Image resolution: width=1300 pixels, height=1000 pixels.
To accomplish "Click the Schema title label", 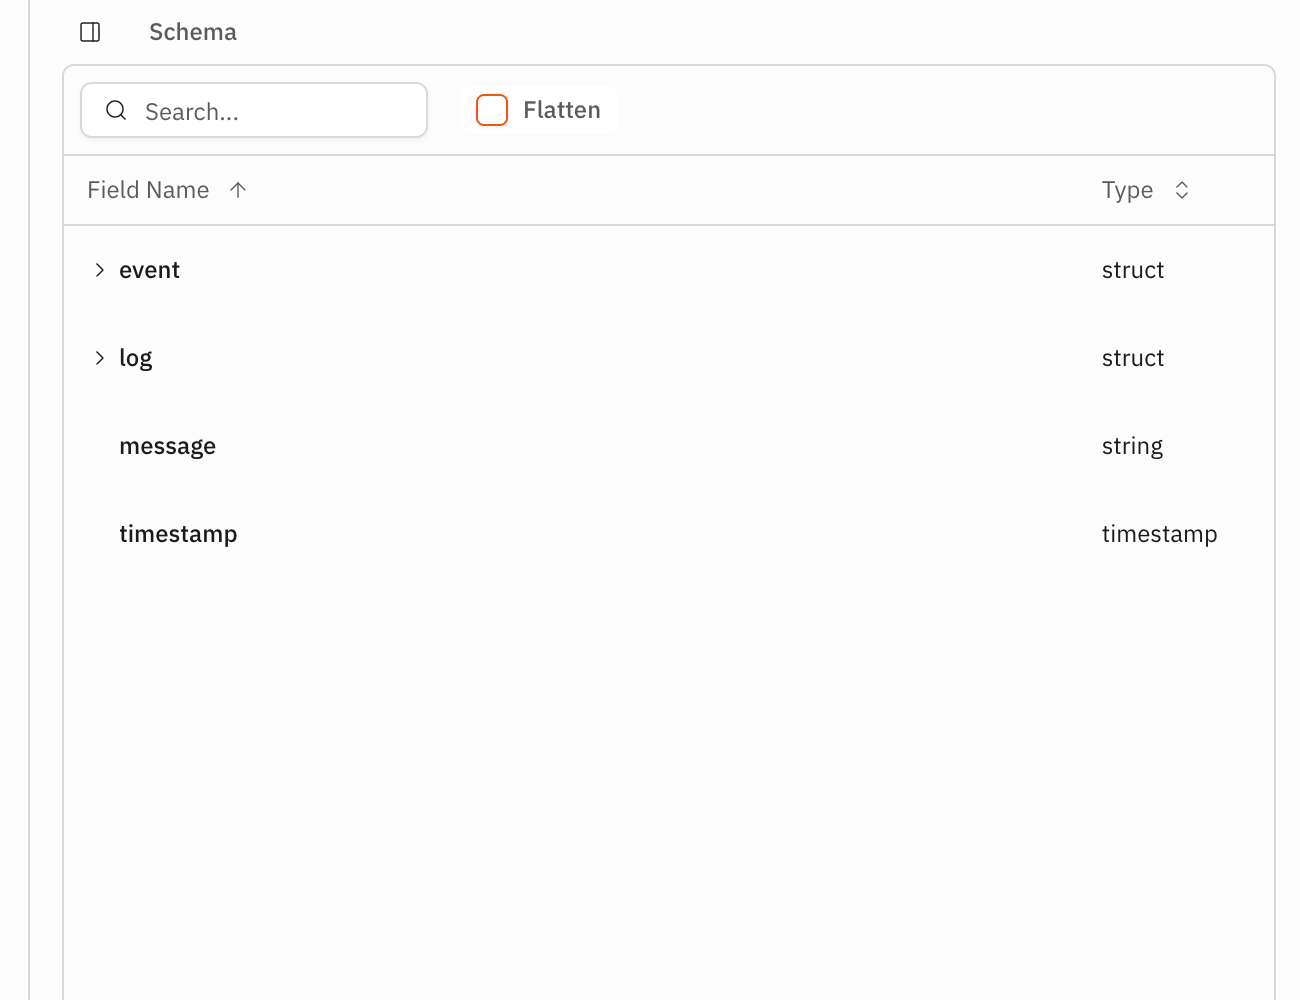I will pyautogui.click(x=193, y=32).
